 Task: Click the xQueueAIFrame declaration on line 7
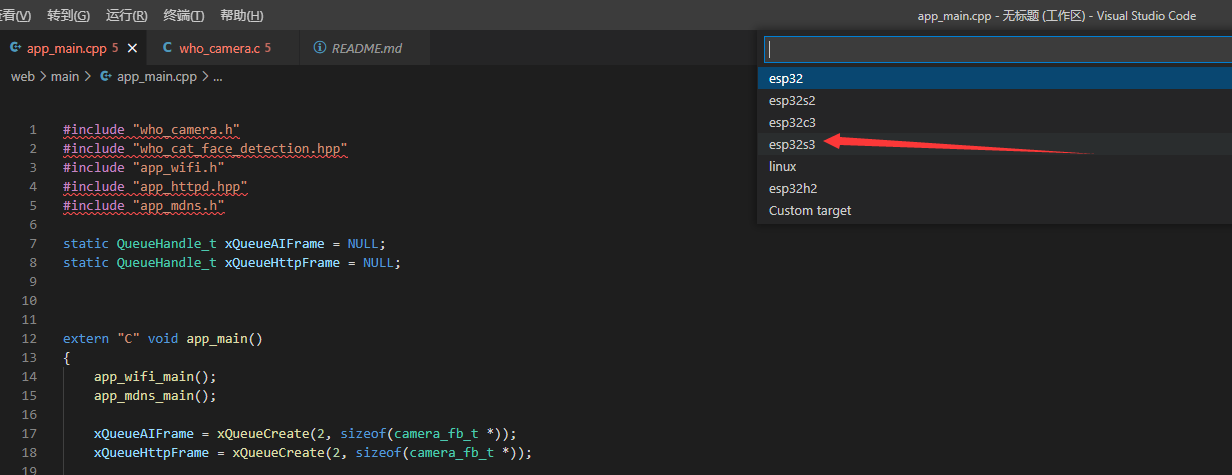click(282, 243)
